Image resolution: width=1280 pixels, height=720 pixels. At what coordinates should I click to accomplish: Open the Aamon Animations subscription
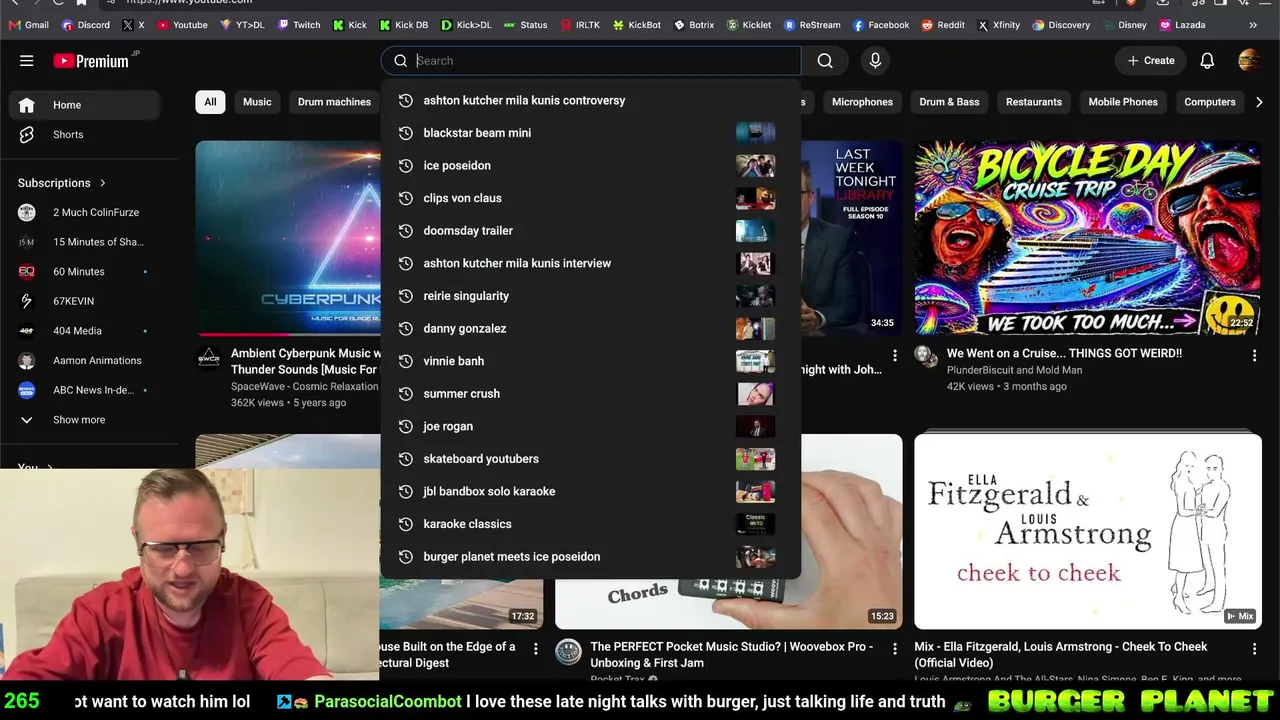85,361
